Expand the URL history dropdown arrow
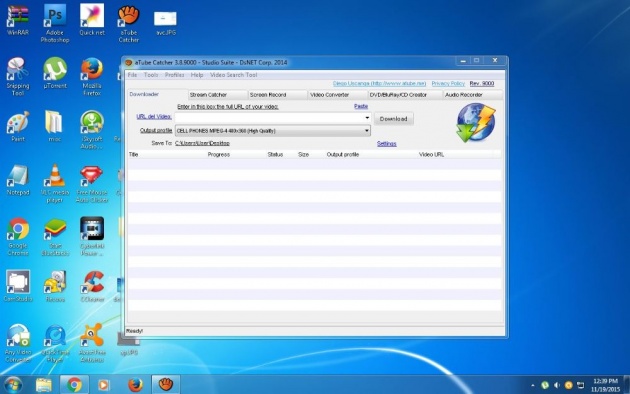This screenshot has height=394, width=630. [x=367, y=118]
